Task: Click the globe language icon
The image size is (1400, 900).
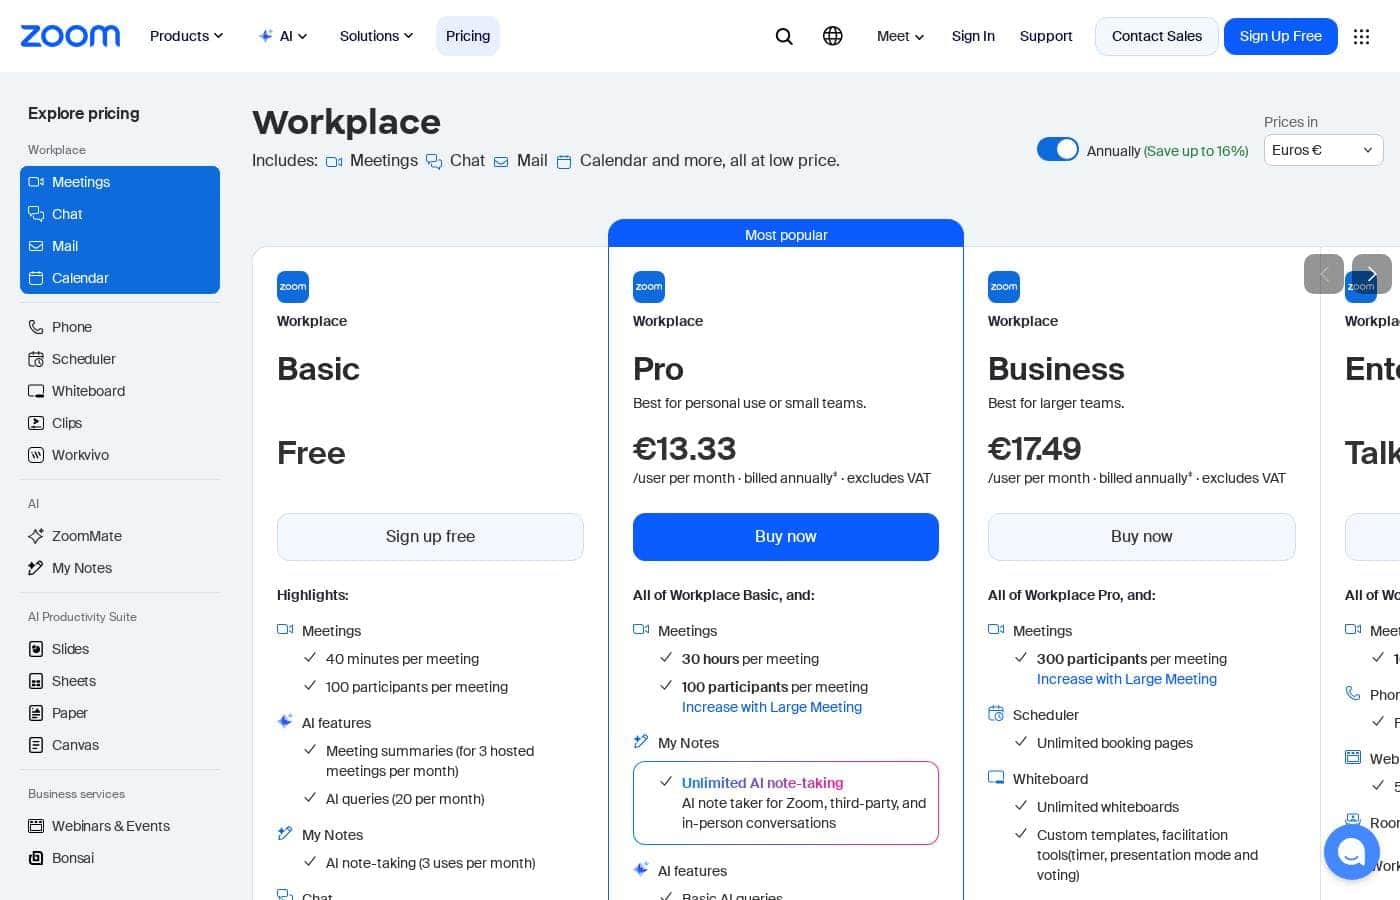Action: [832, 36]
